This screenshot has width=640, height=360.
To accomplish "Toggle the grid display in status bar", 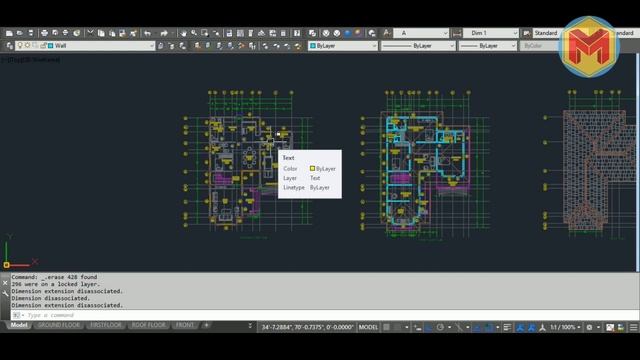I will [x=386, y=327].
